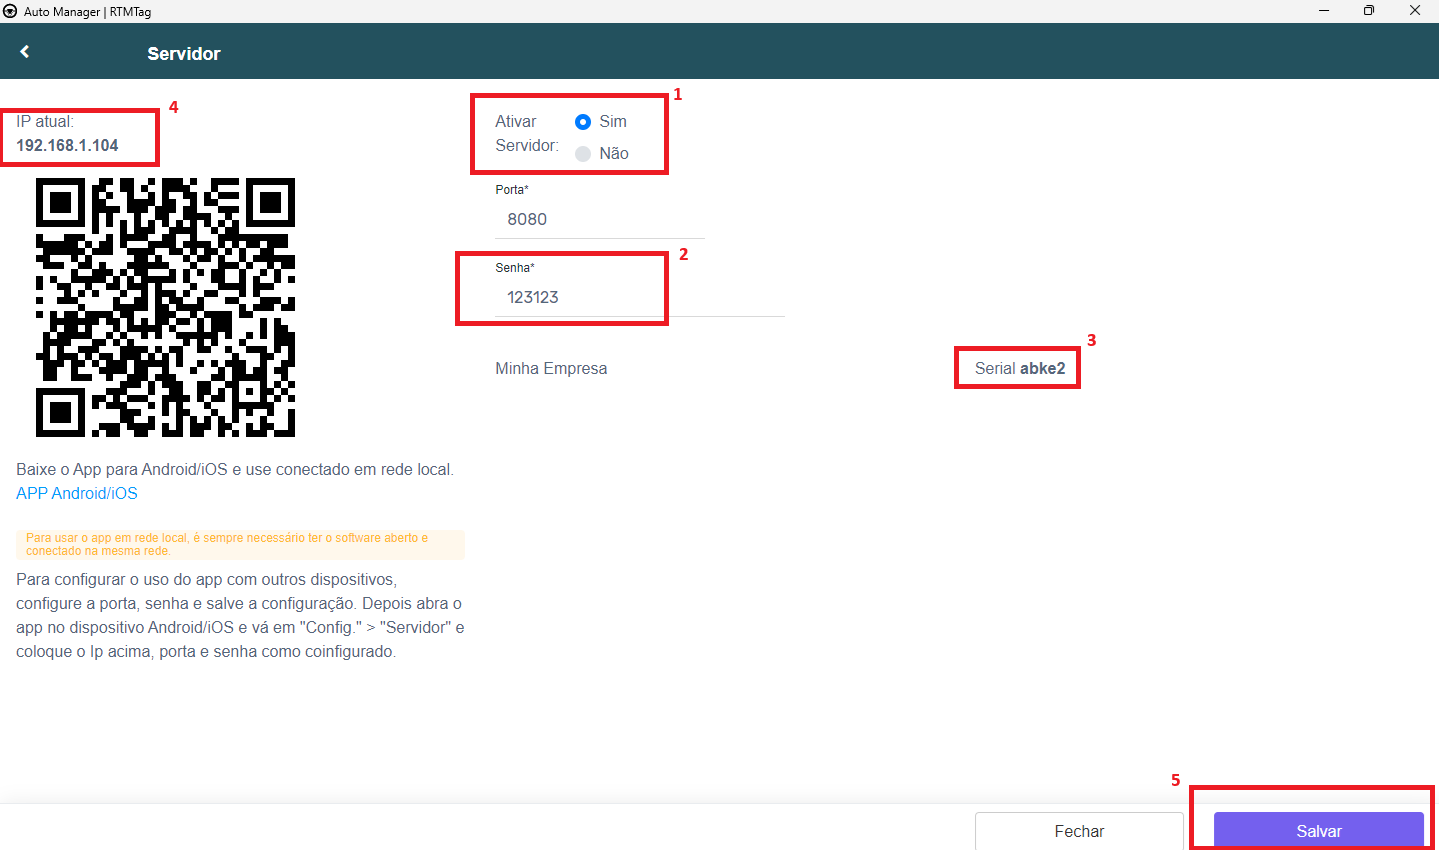Image resolution: width=1439 pixels, height=850 pixels.
Task: Minimize the Auto Manager window
Action: (x=1324, y=11)
